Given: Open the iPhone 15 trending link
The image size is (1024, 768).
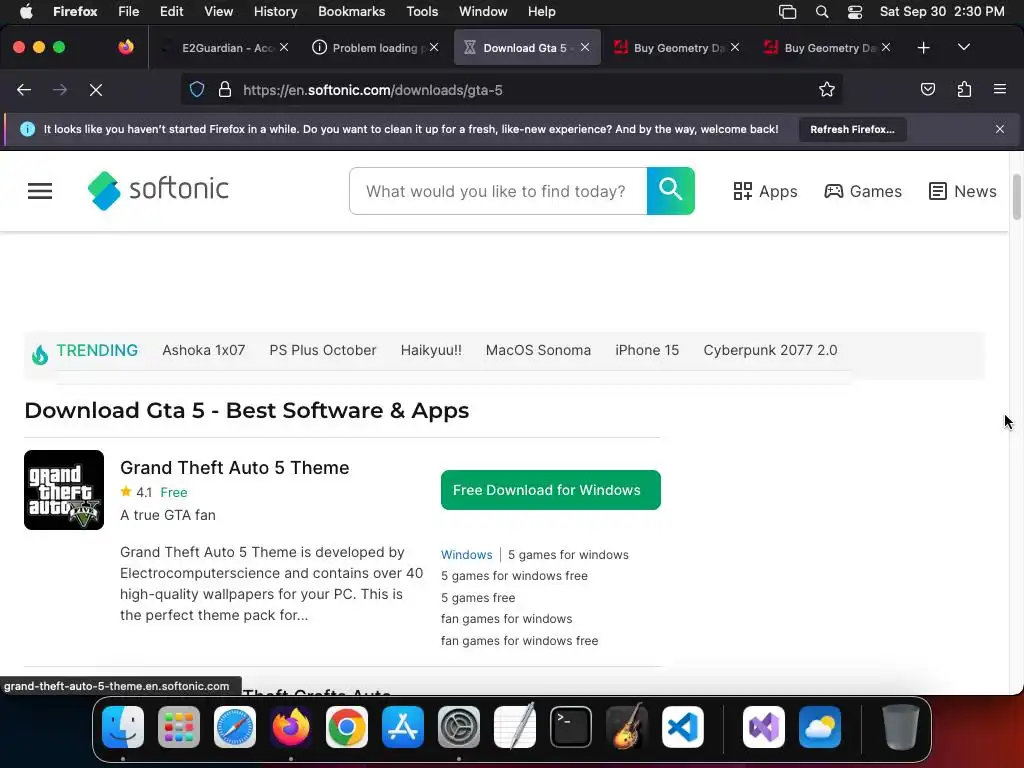Looking at the screenshot, I should tap(647, 350).
